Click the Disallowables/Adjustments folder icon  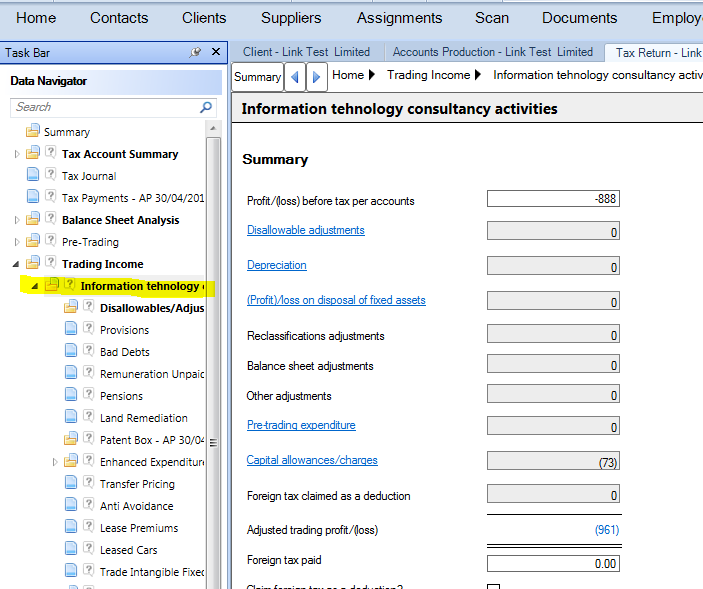pos(70,306)
